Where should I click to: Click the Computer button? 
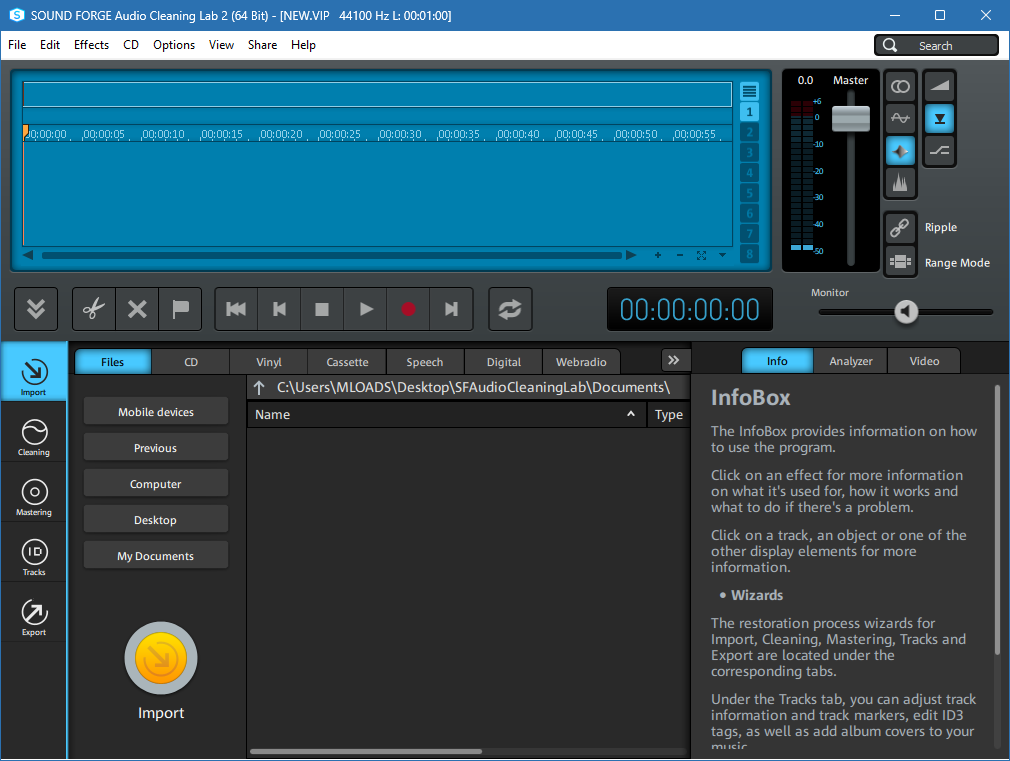click(x=156, y=484)
